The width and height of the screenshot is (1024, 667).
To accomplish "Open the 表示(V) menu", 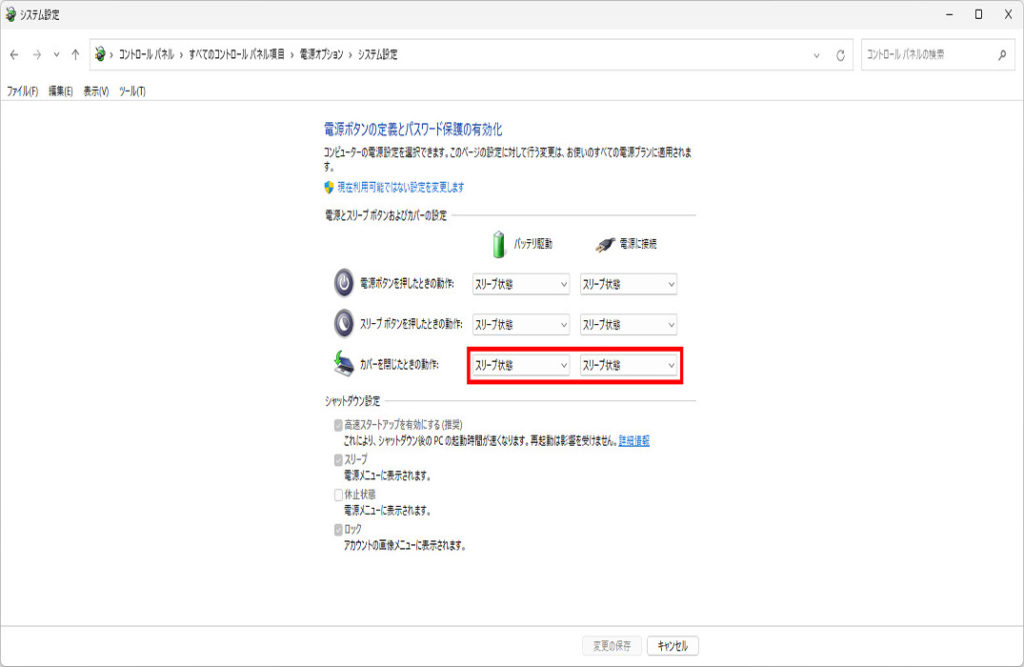I will coord(96,91).
